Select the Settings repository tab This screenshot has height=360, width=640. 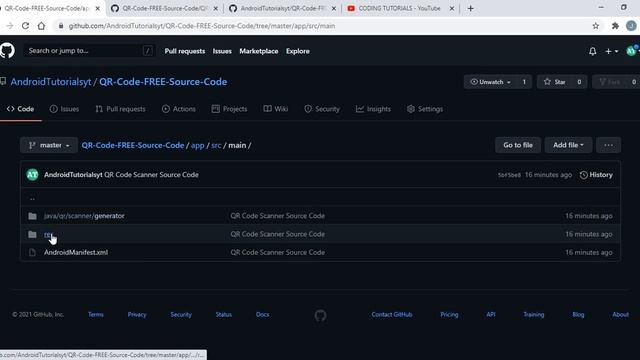425,109
